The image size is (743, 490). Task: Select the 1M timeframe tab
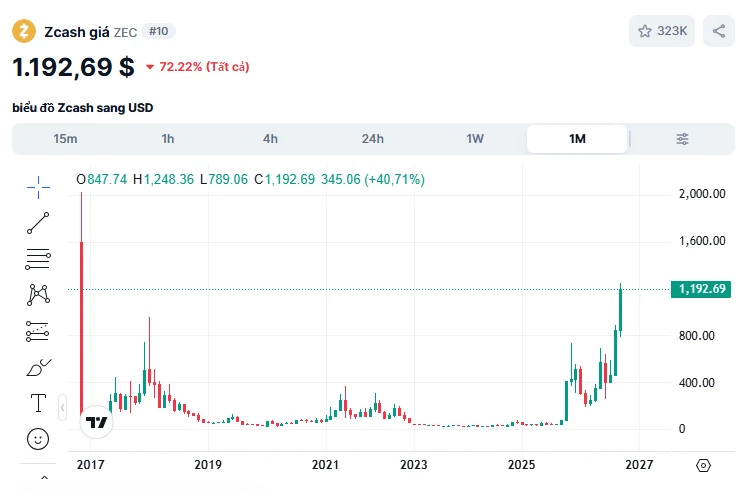point(577,139)
